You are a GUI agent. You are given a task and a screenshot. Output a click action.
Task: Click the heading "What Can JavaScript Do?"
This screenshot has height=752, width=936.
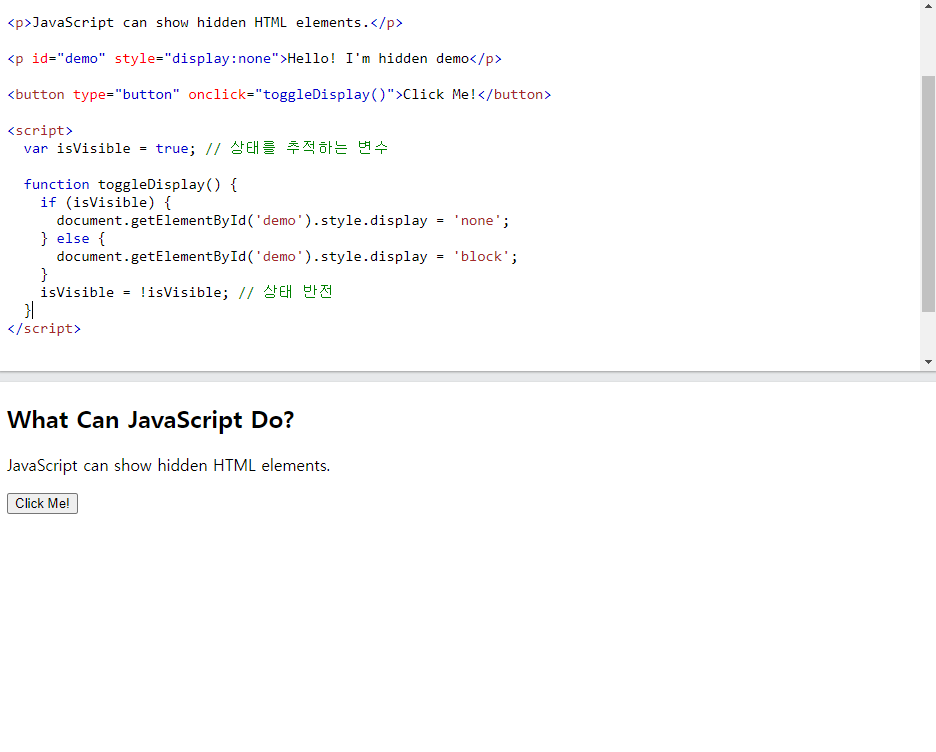150,420
